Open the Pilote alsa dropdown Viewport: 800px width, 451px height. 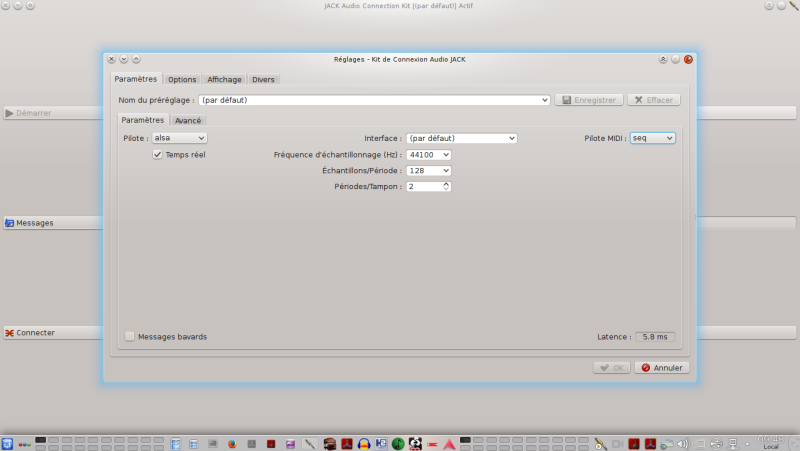click(179, 138)
